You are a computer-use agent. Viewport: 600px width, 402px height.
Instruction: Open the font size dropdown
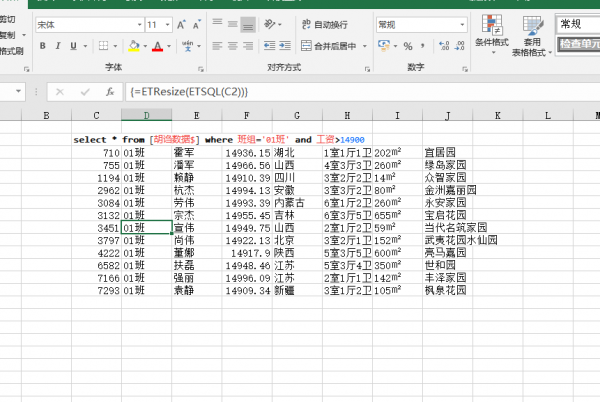[x=168, y=25]
